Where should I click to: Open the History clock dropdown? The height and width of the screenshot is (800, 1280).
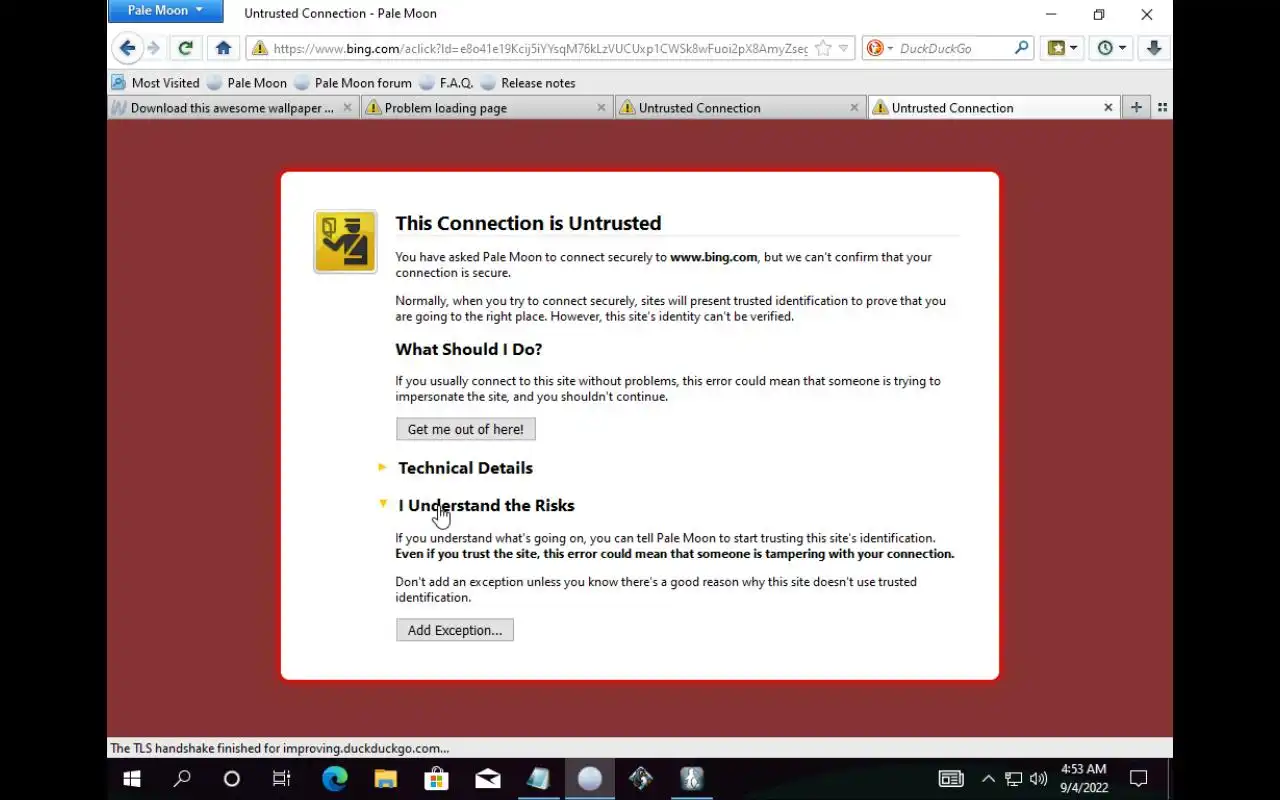1111,48
